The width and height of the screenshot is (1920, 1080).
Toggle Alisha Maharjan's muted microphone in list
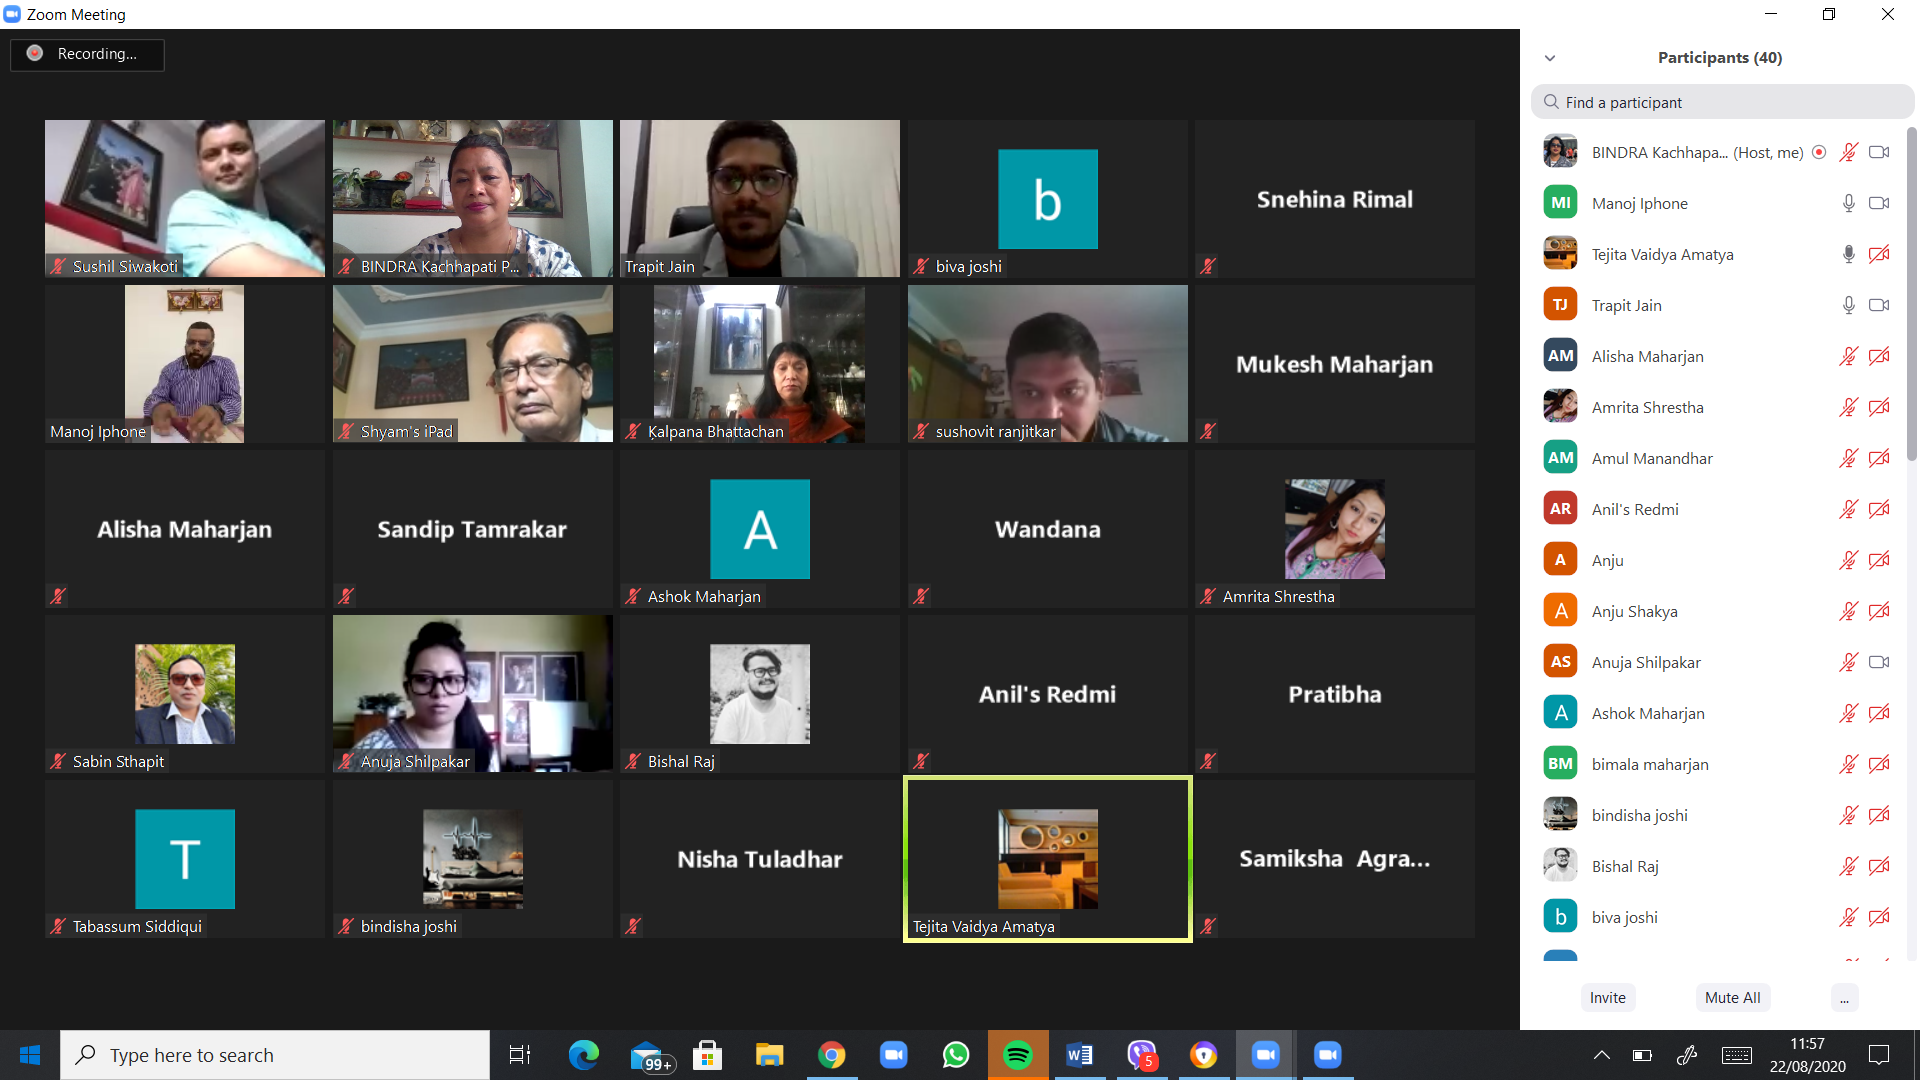(x=1848, y=356)
